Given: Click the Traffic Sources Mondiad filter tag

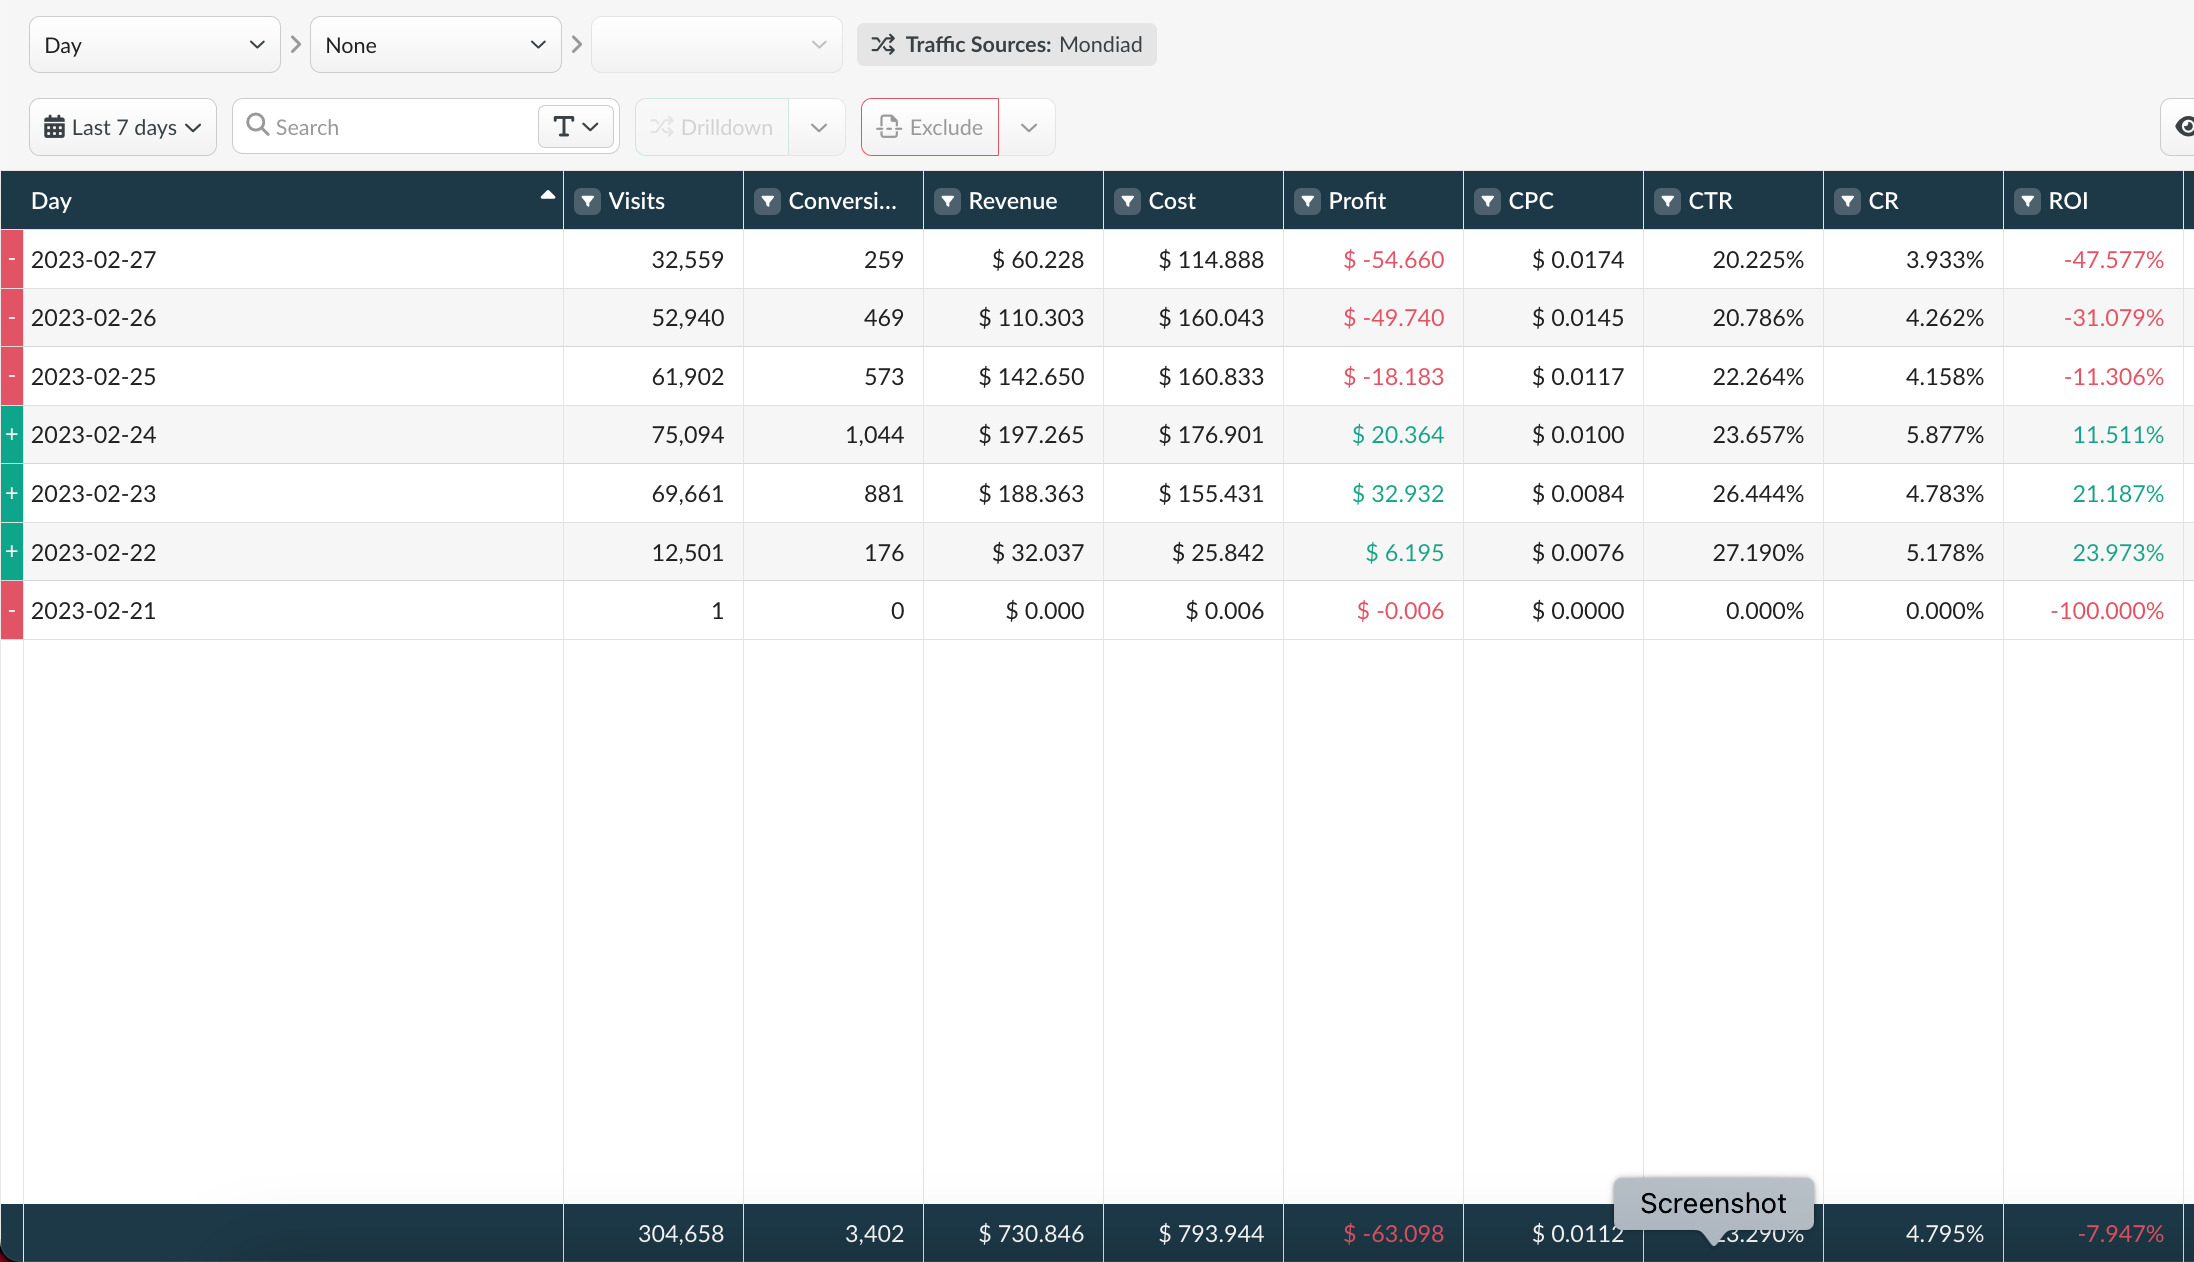Looking at the screenshot, I should coord(1006,45).
